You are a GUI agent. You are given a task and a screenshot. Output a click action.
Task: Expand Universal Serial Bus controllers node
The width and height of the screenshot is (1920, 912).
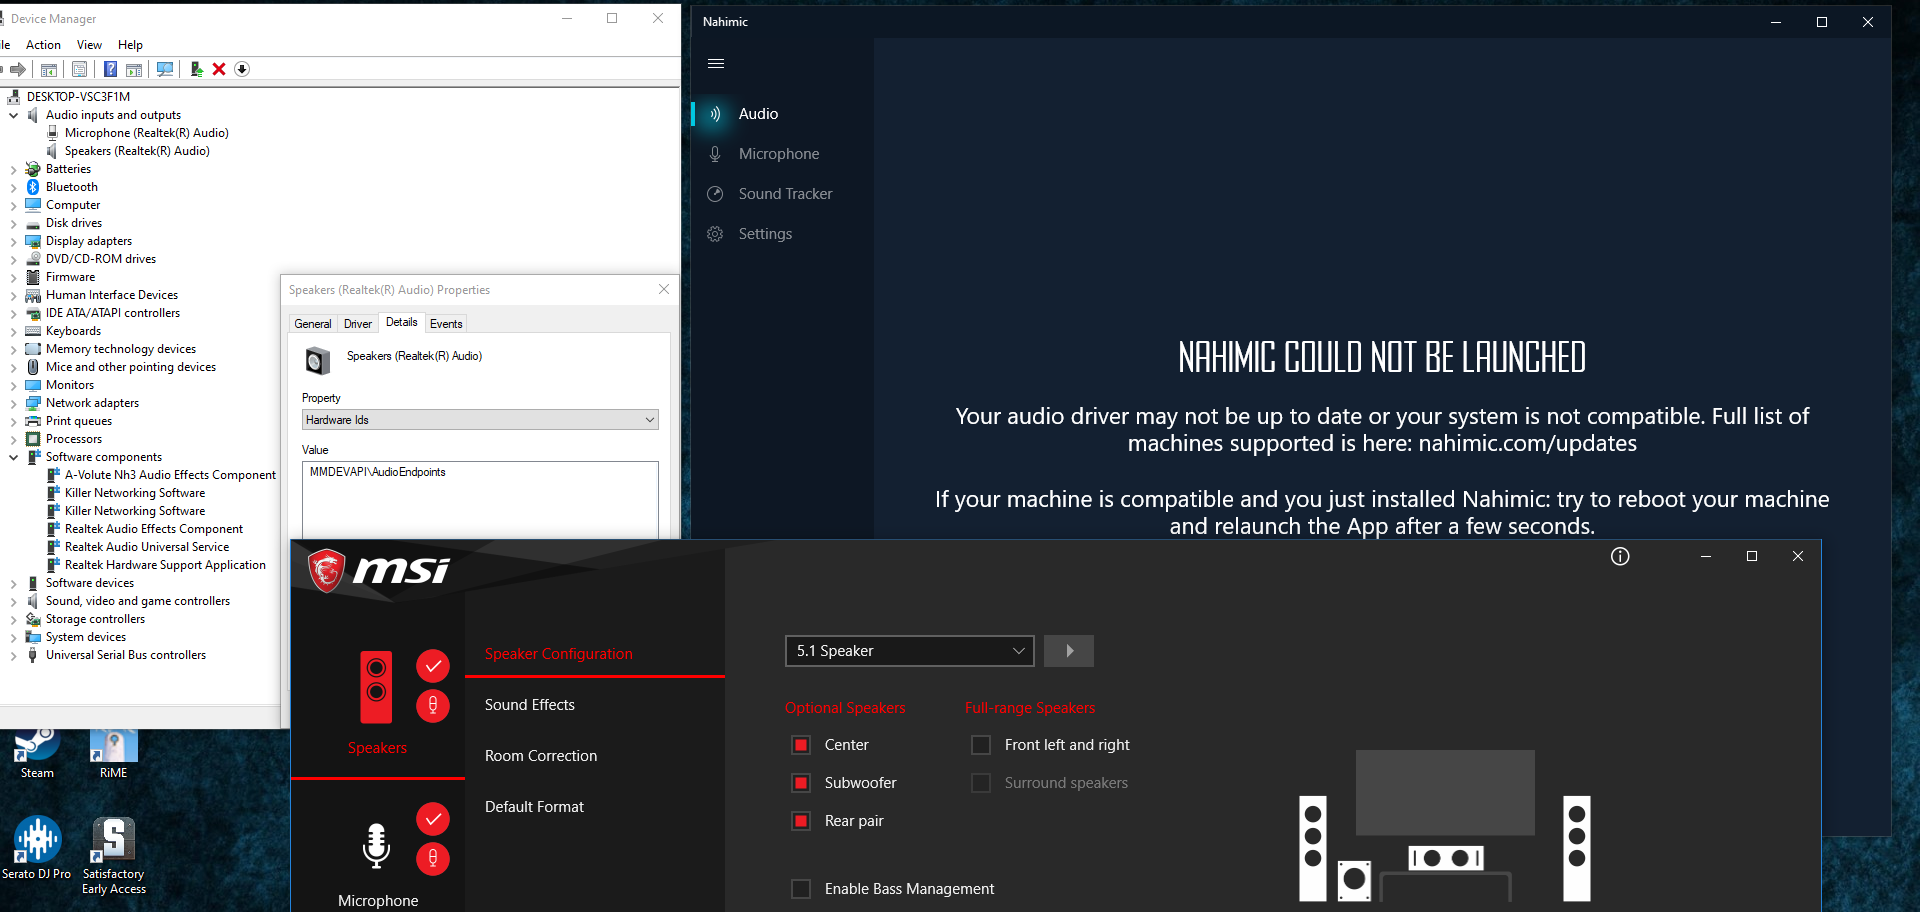pos(13,655)
